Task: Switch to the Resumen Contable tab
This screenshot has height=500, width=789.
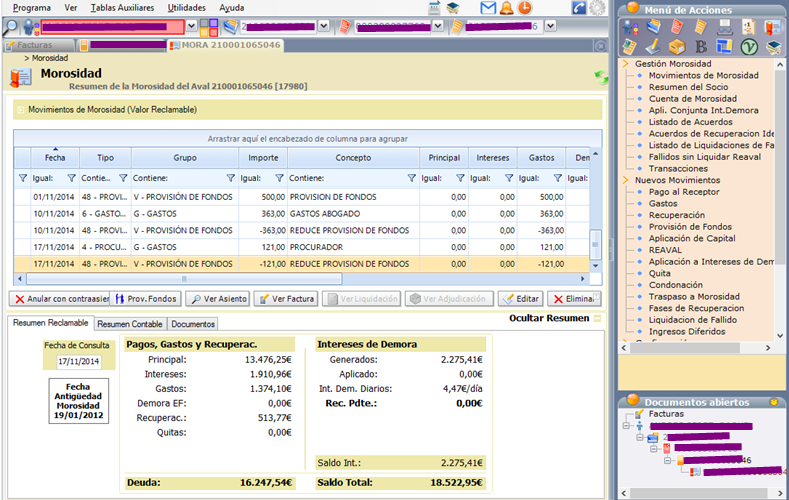Action: pyautogui.click(x=130, y=324)
